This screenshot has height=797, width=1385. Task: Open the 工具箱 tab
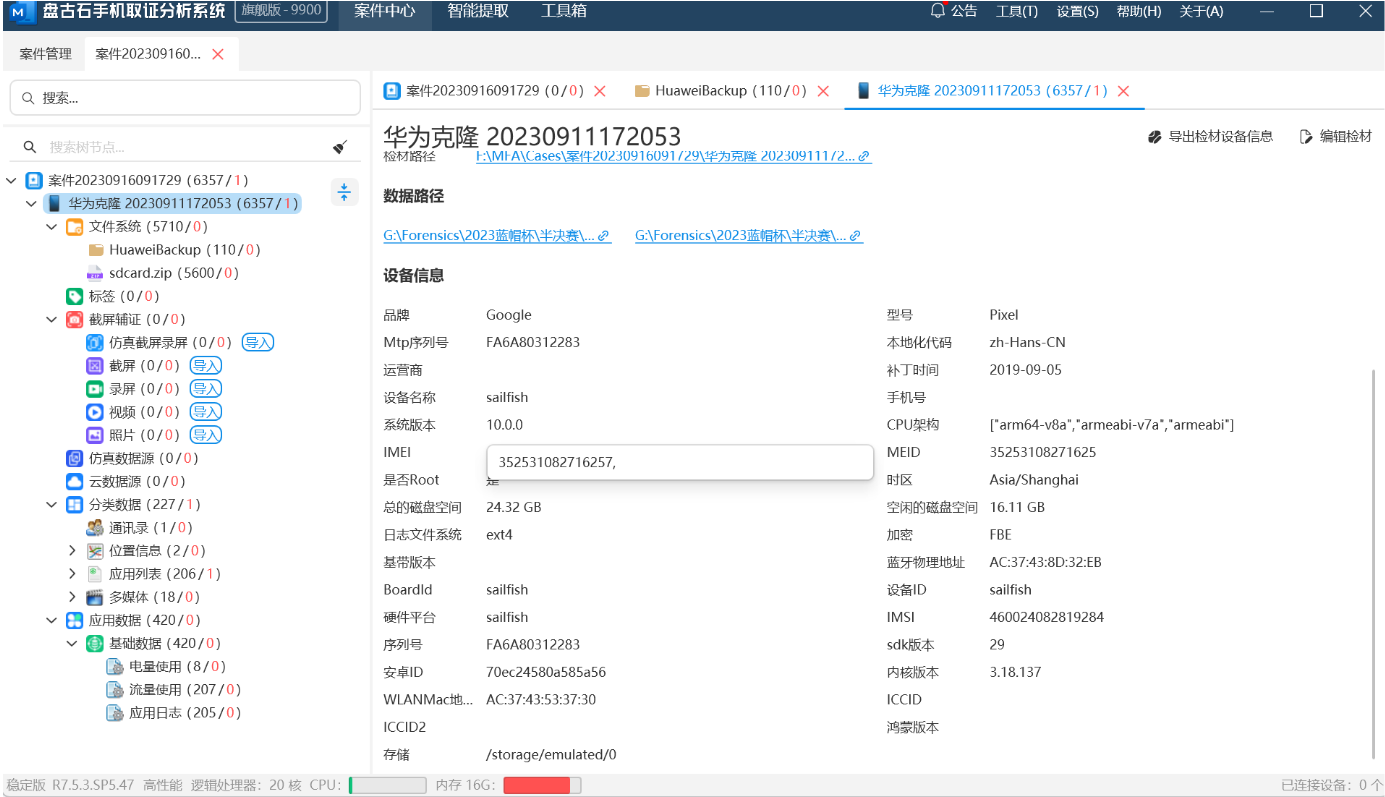click(x=564, y=12)
